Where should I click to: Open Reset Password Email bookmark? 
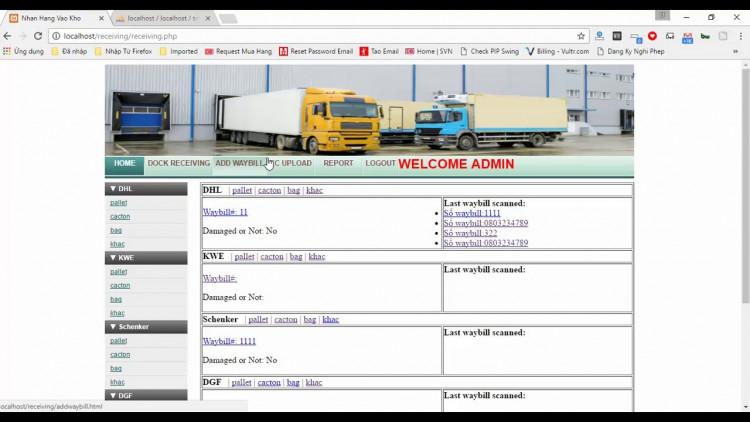(316, 51)
